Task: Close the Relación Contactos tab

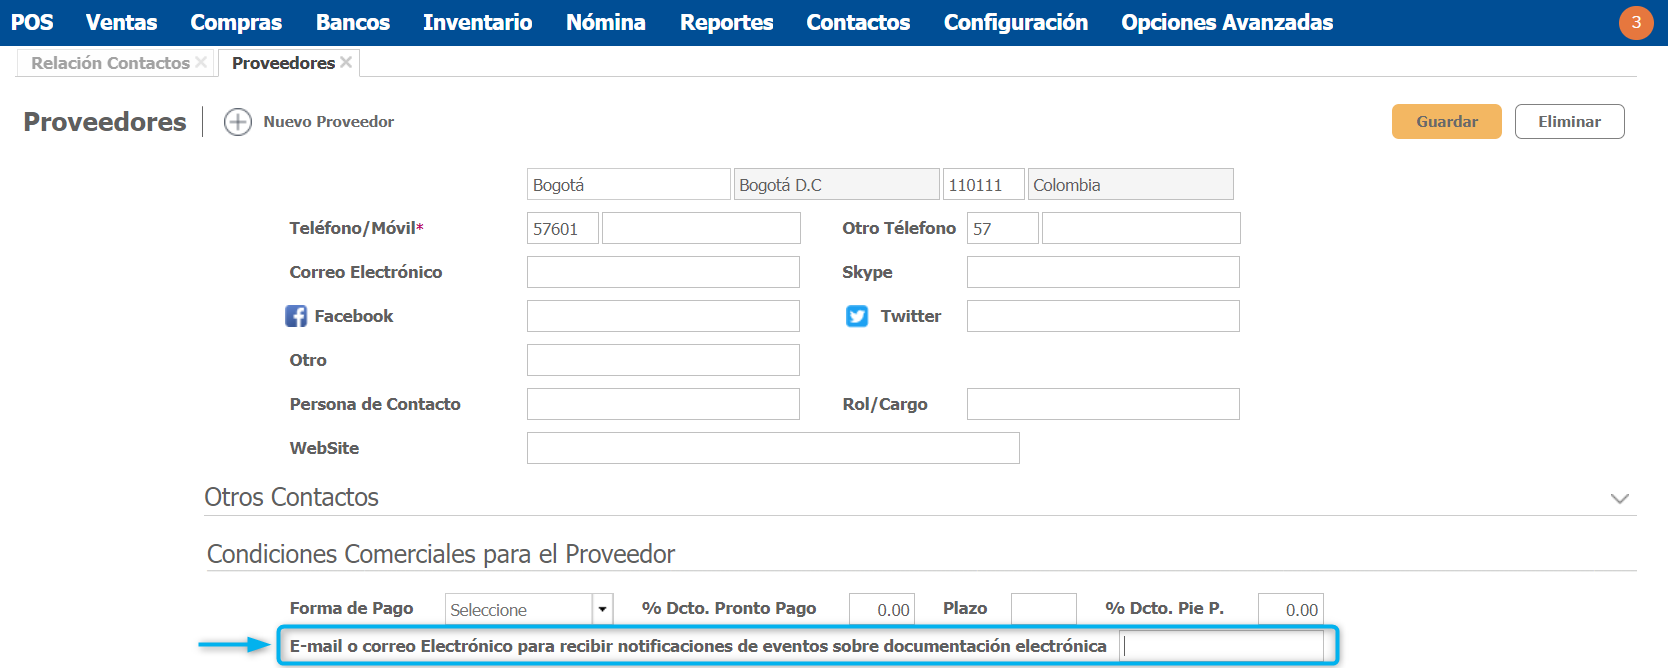Action: (x=202, y=62)
